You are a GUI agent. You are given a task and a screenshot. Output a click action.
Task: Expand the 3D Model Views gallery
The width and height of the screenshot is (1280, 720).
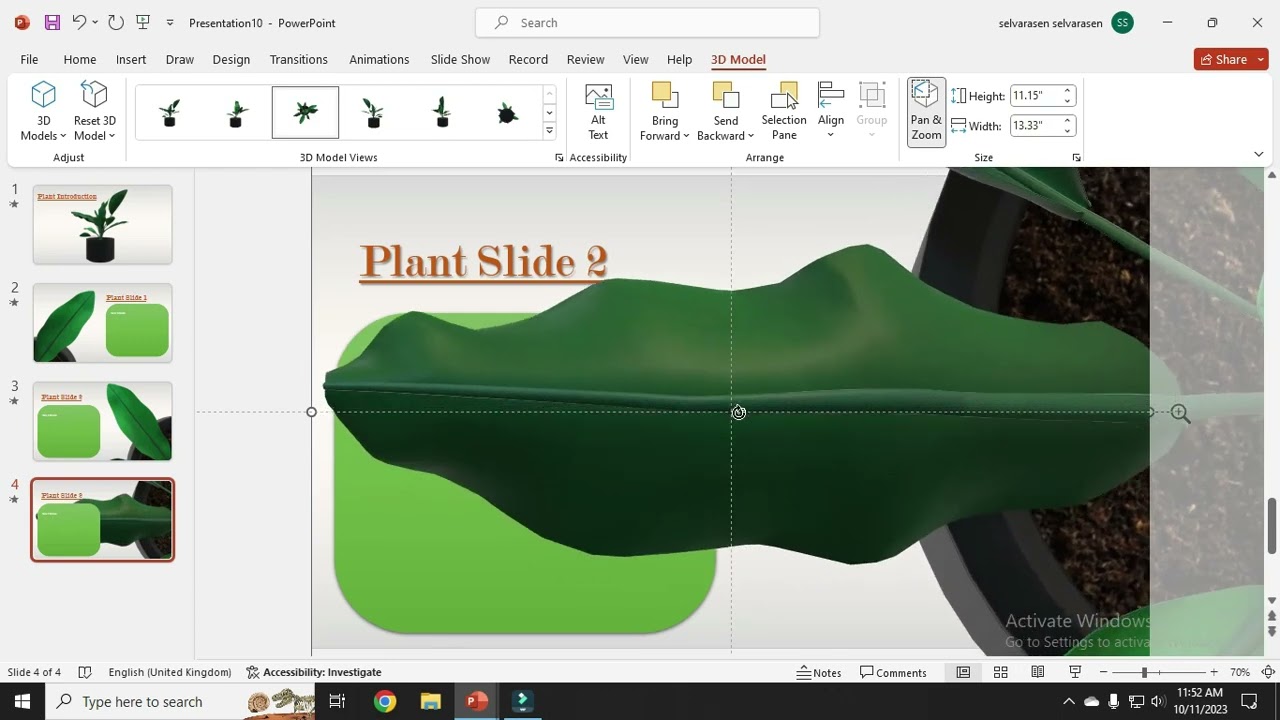point(549,131)
